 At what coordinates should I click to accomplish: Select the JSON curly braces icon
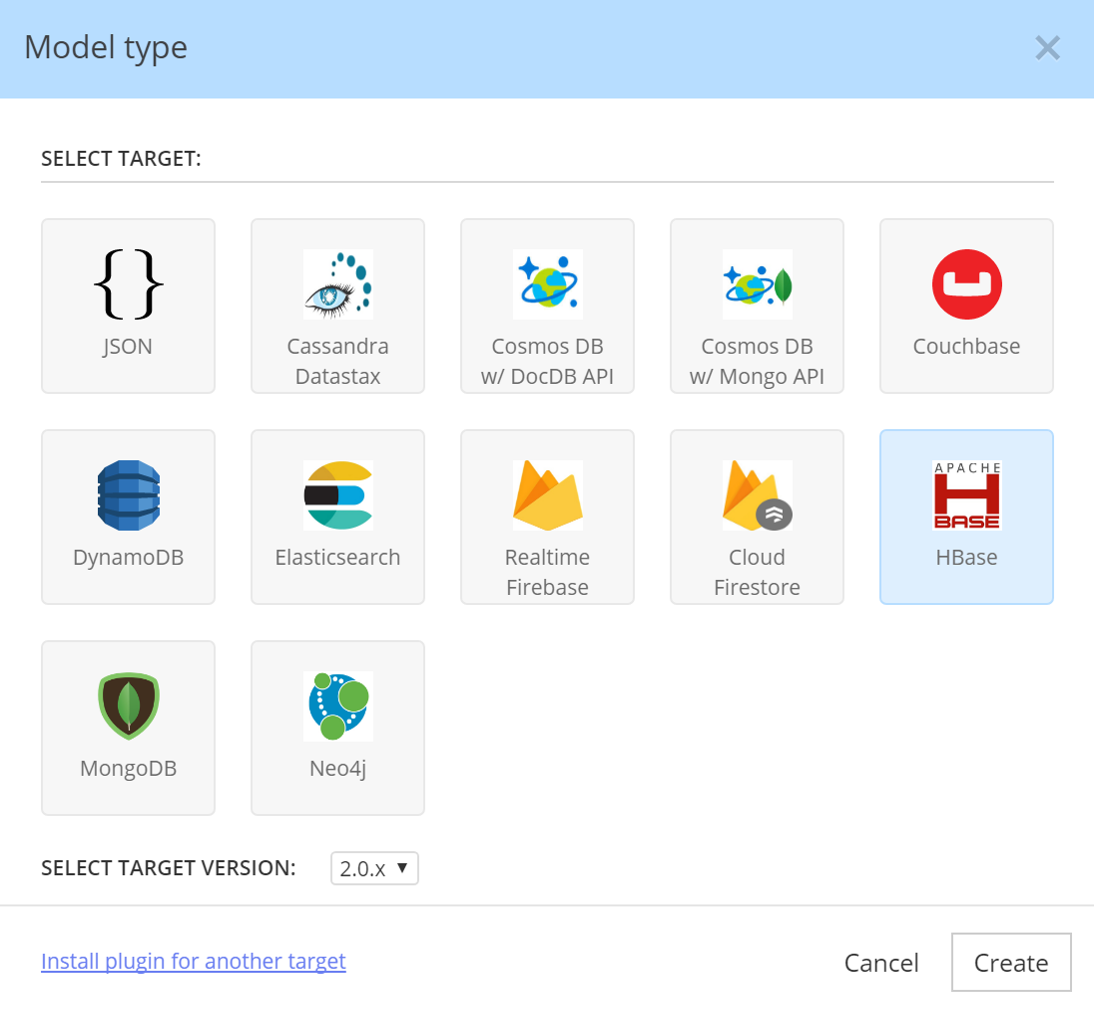click(x=128, y=285)
